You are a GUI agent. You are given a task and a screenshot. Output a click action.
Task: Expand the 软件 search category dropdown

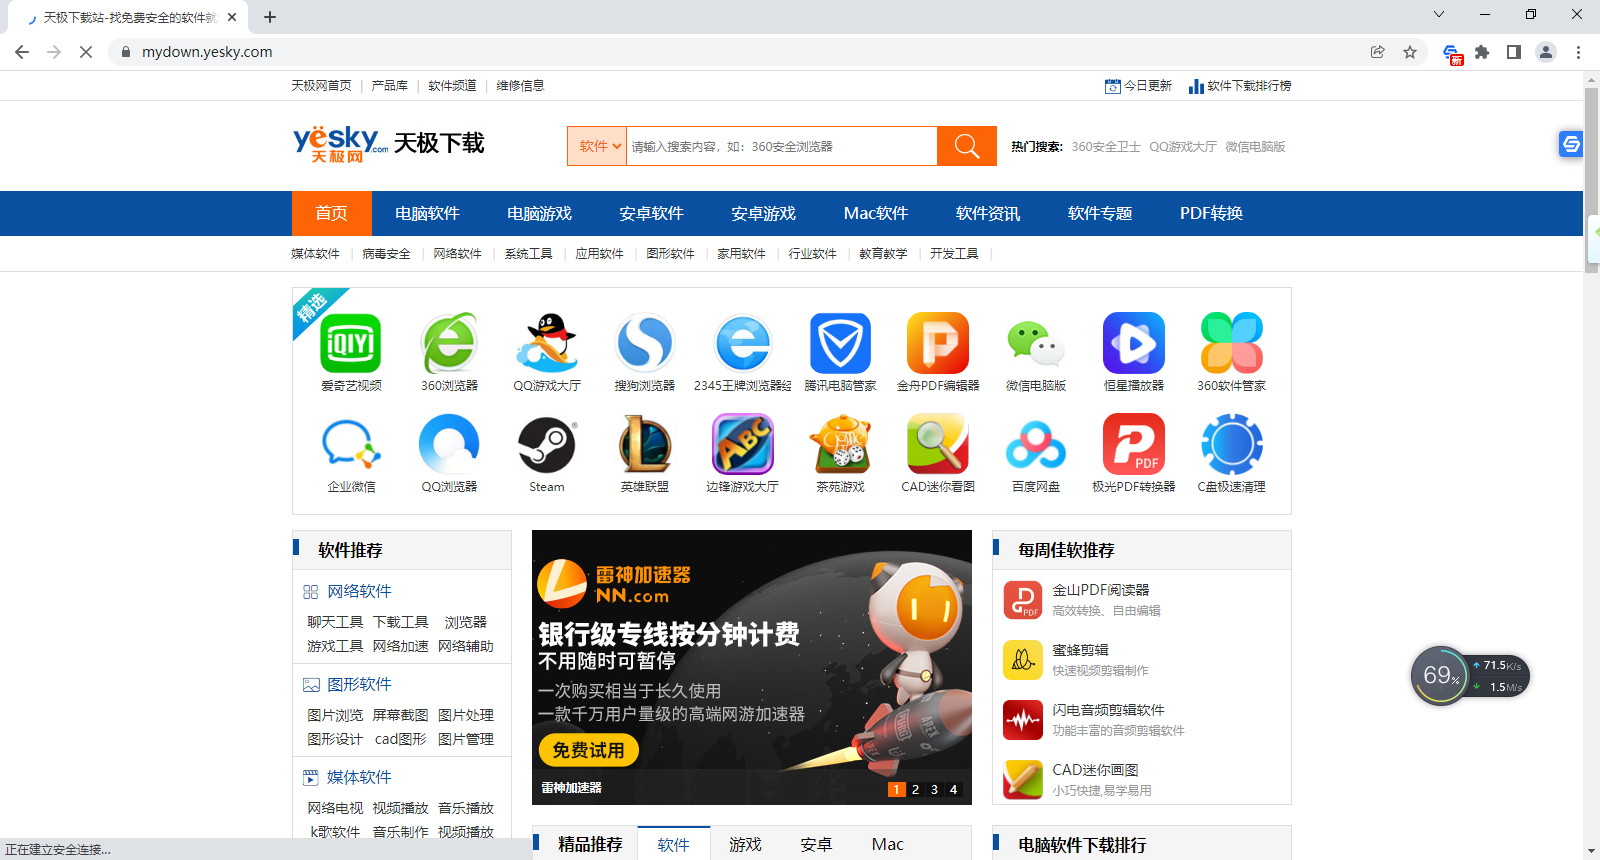(x=597, y=146)
